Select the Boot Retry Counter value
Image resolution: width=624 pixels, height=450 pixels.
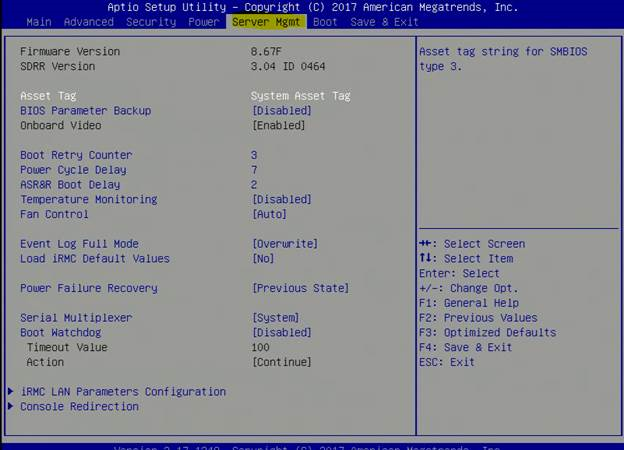click(254, 155)
